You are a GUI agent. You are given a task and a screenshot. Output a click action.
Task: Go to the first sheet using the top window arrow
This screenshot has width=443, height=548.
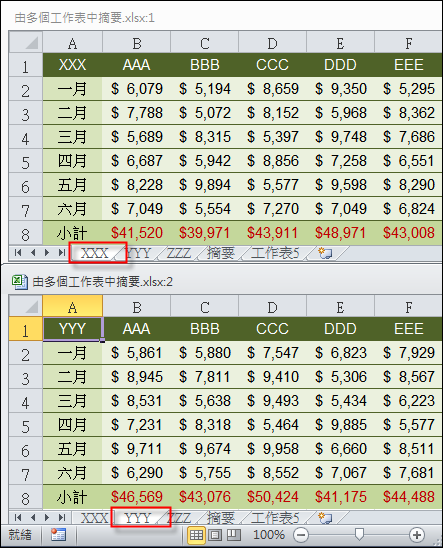[x=18, y=252]
